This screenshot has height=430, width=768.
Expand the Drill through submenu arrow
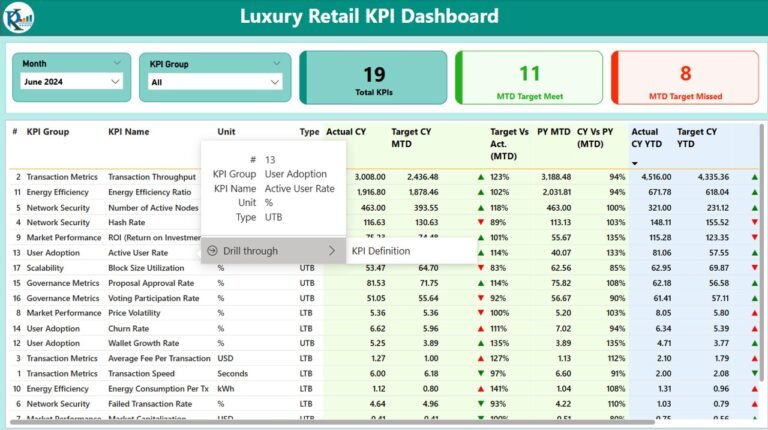332,251
